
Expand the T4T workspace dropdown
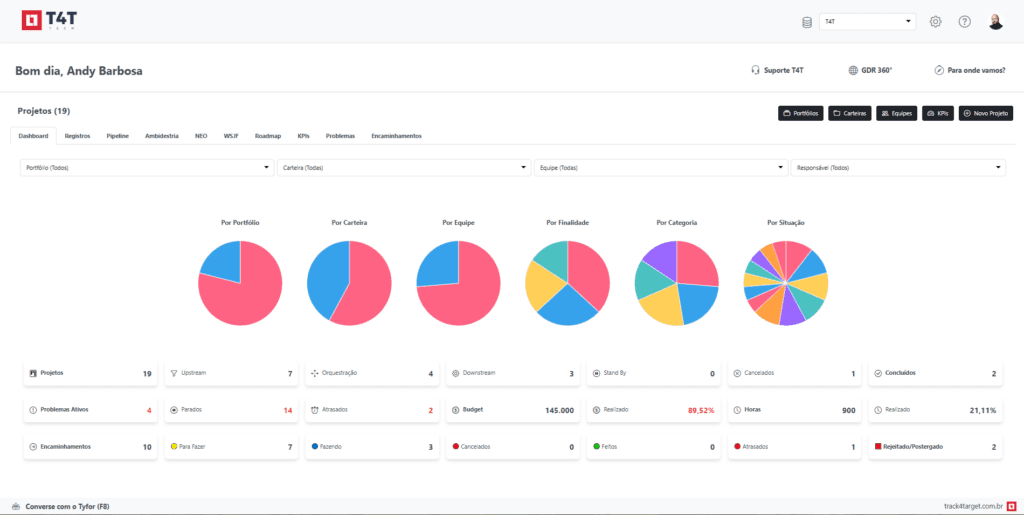(x=867, y=21)
